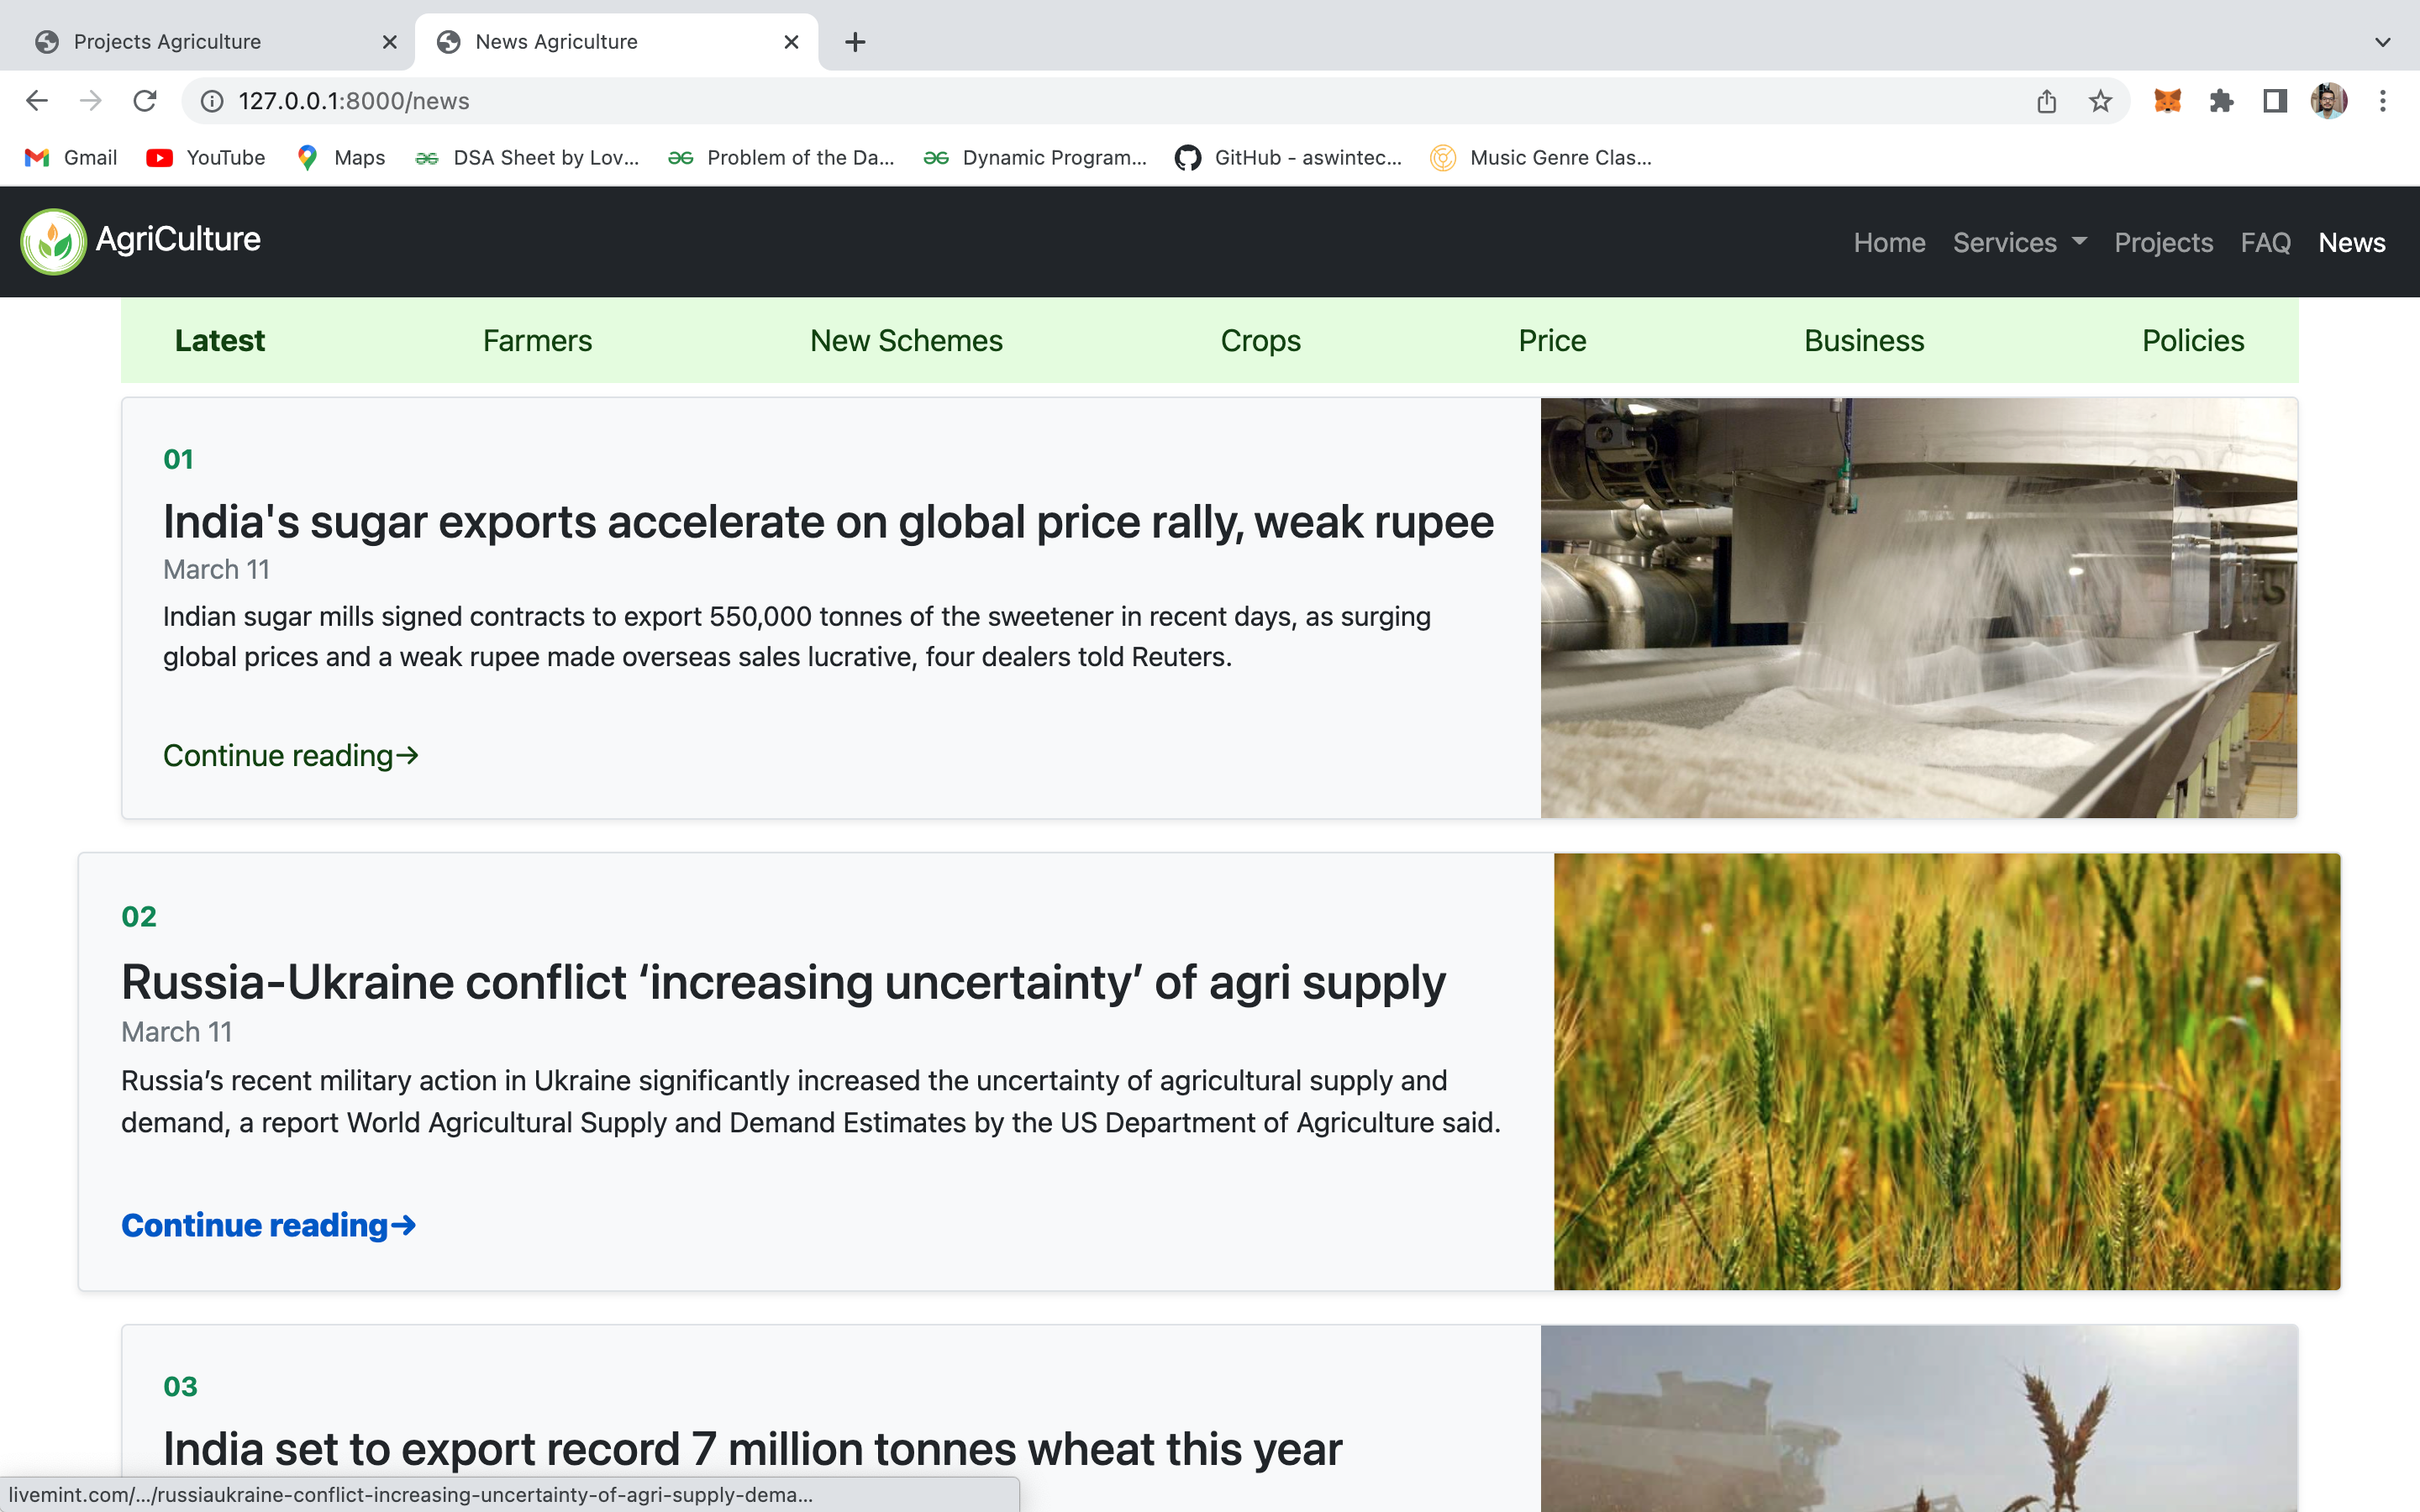Click the sugar mill article image
This screenshot has height=1512, width=2420.
1918,608
